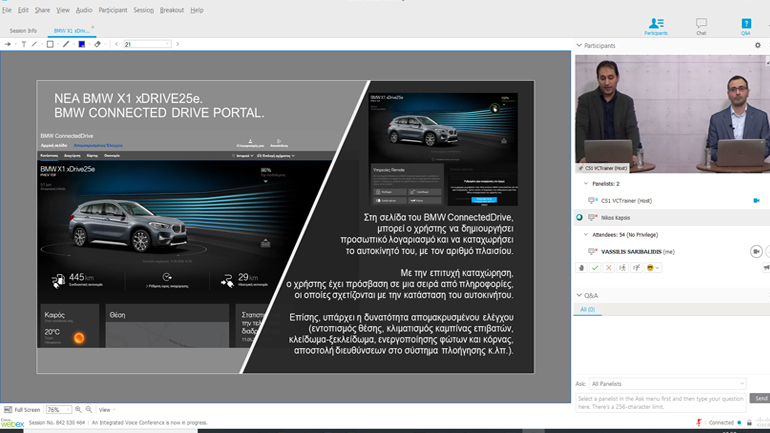Viewport: 770px width, 433px height.
Task: Toggle the green Yes checkmark feedback
Action: point(595,268)
